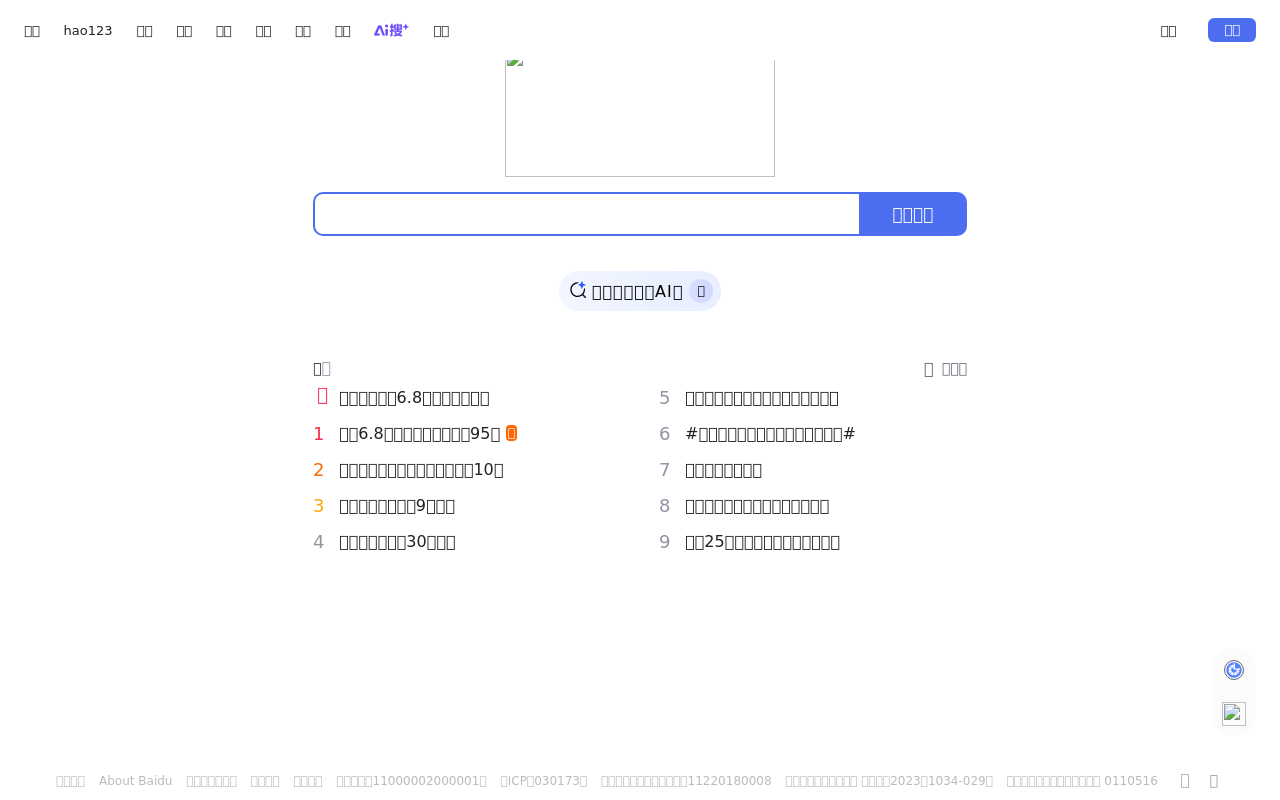Open footer link ending 0110516

(x=1082, y=781)
